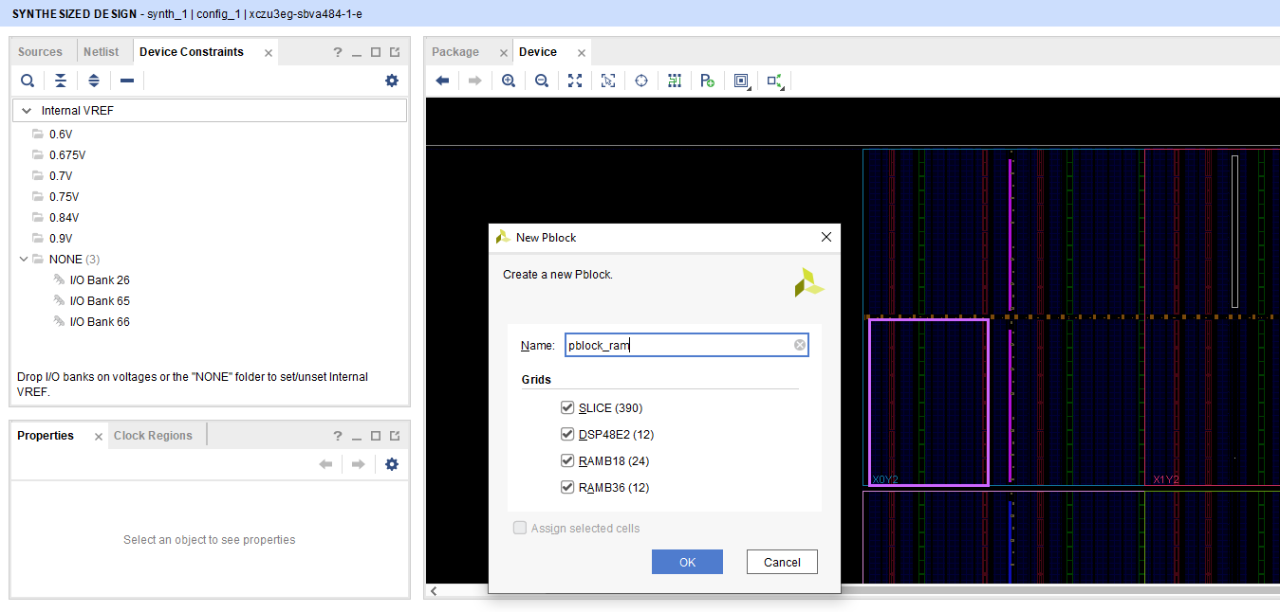Open settings gear in Properties panel

click(392, 464)
